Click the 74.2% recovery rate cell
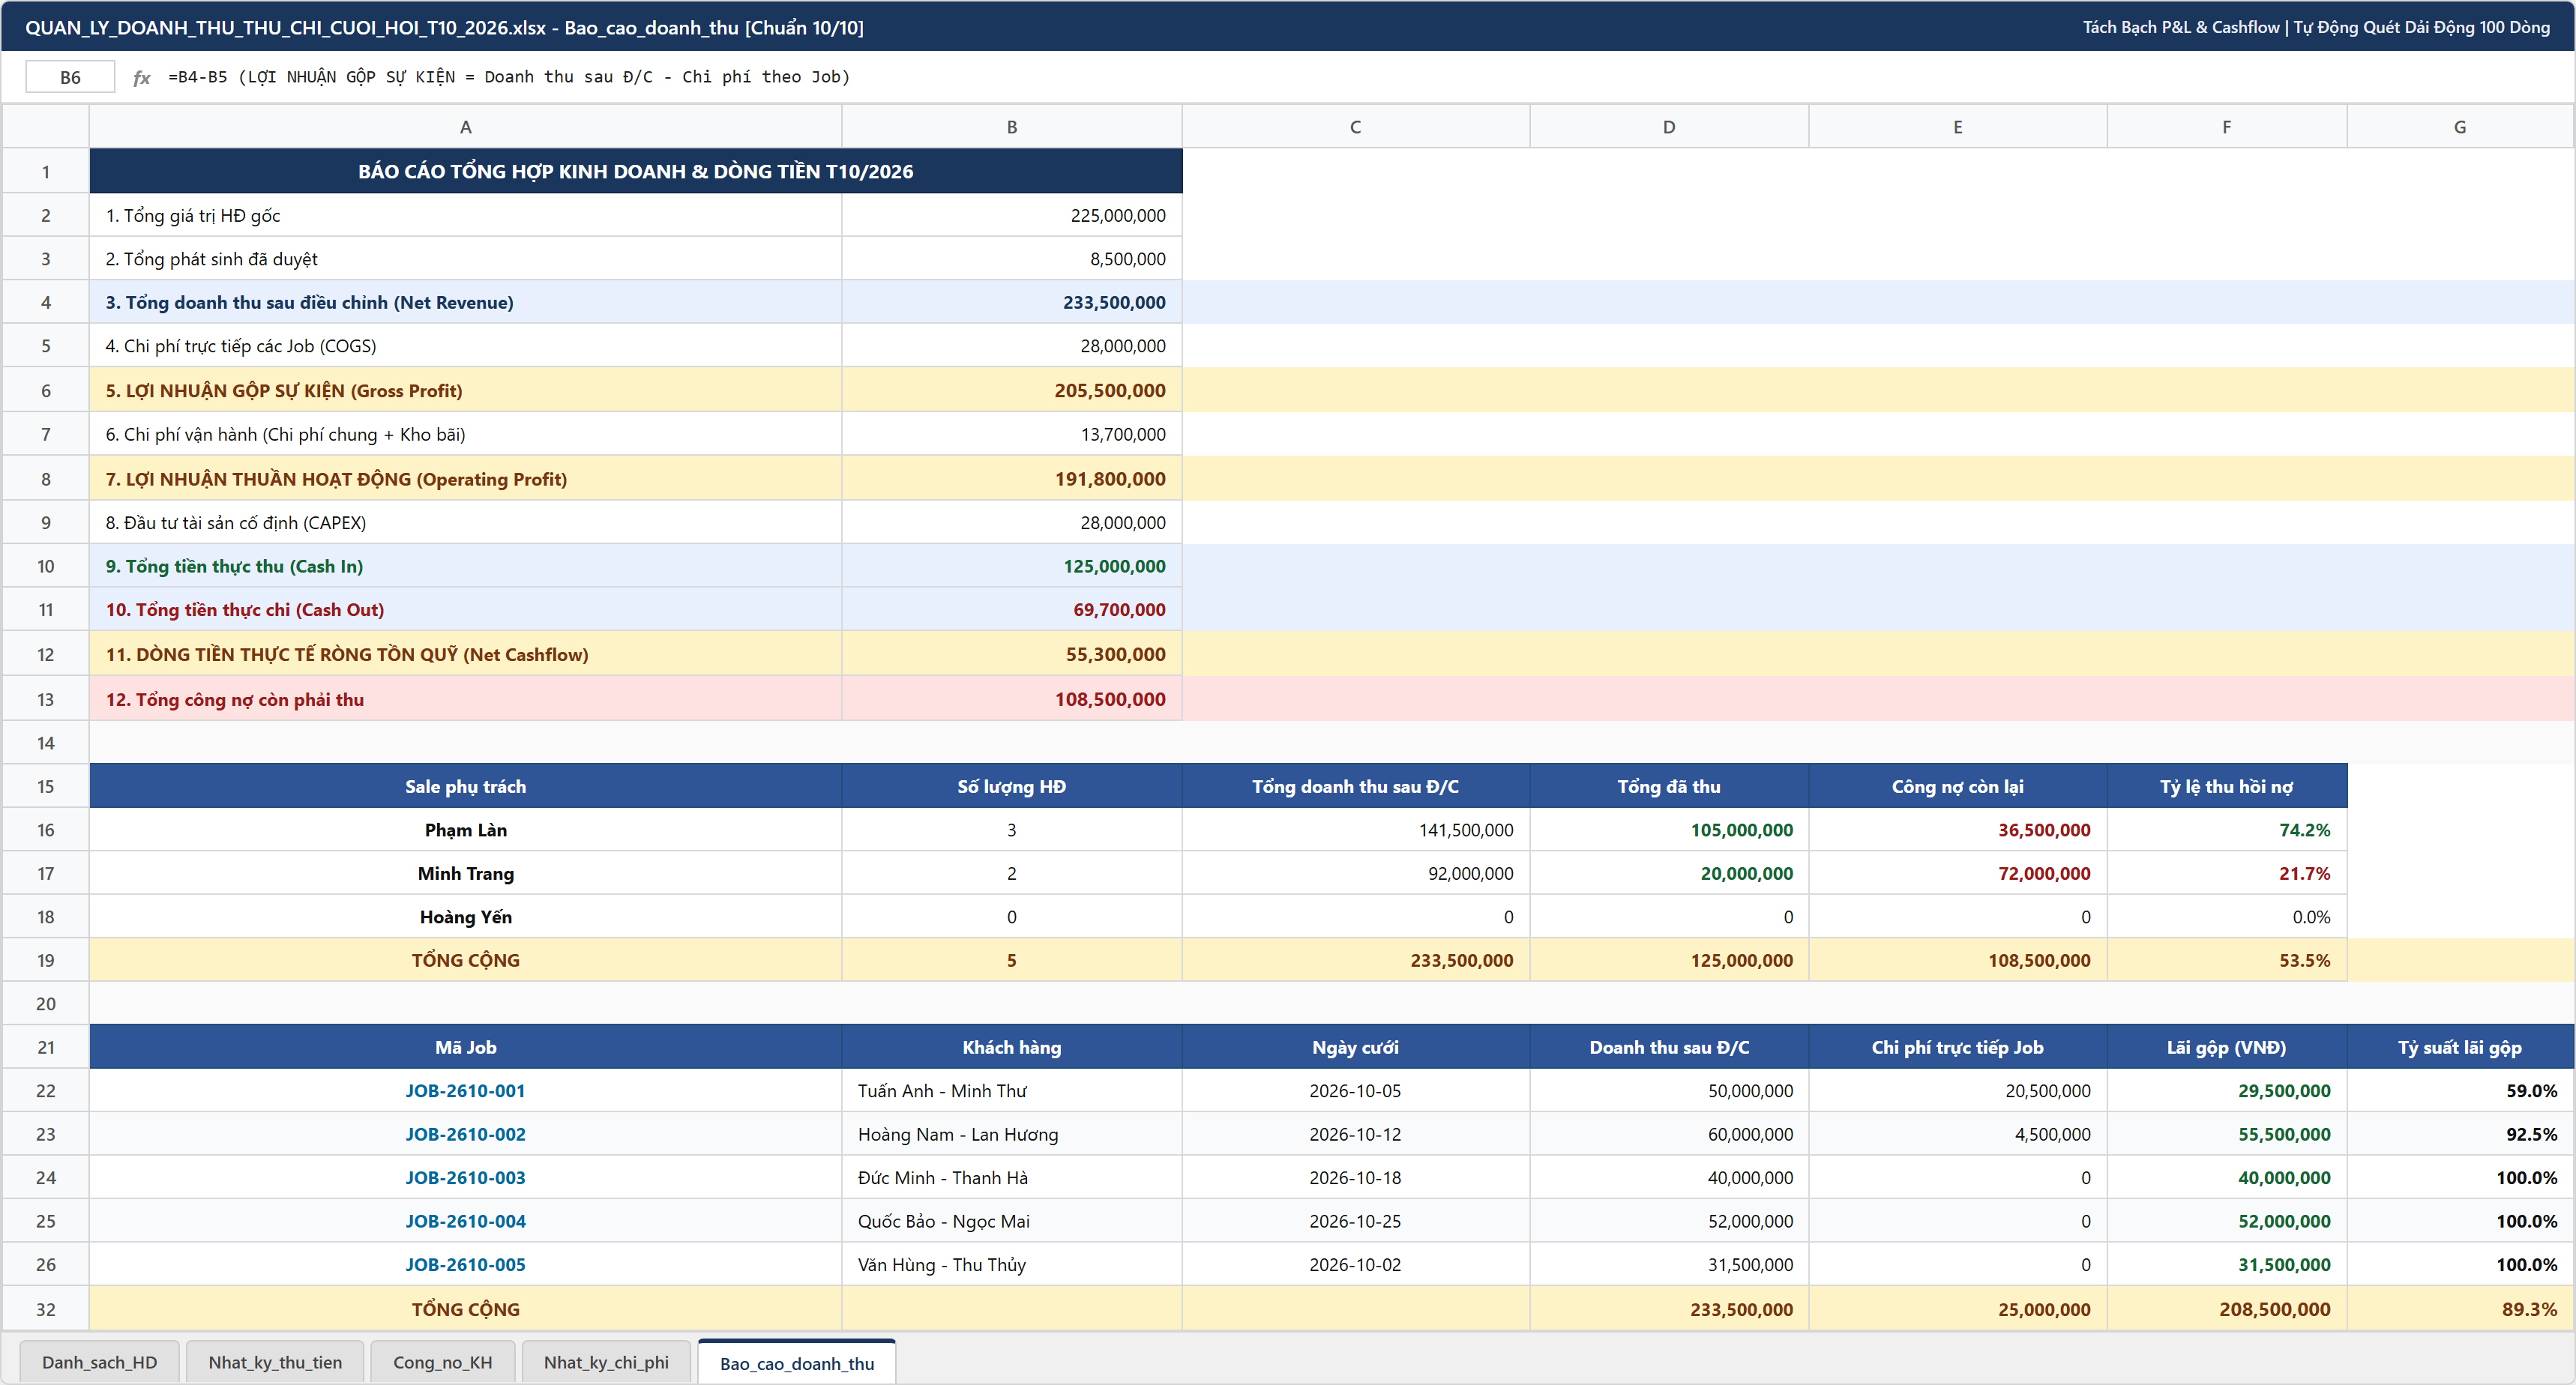 2227,830
